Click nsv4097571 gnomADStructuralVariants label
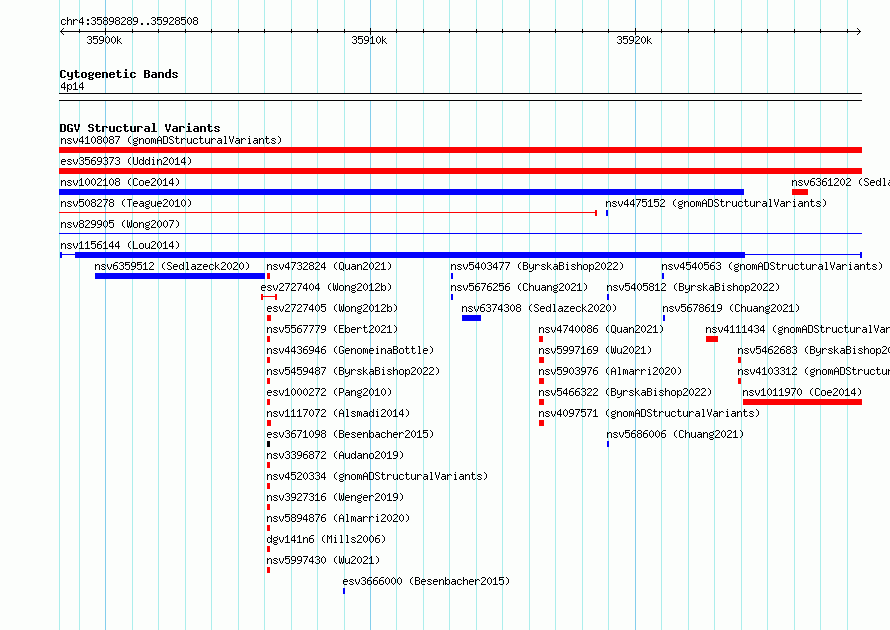Viewport: 890px width, 630px height. click(x=649, y=413)
